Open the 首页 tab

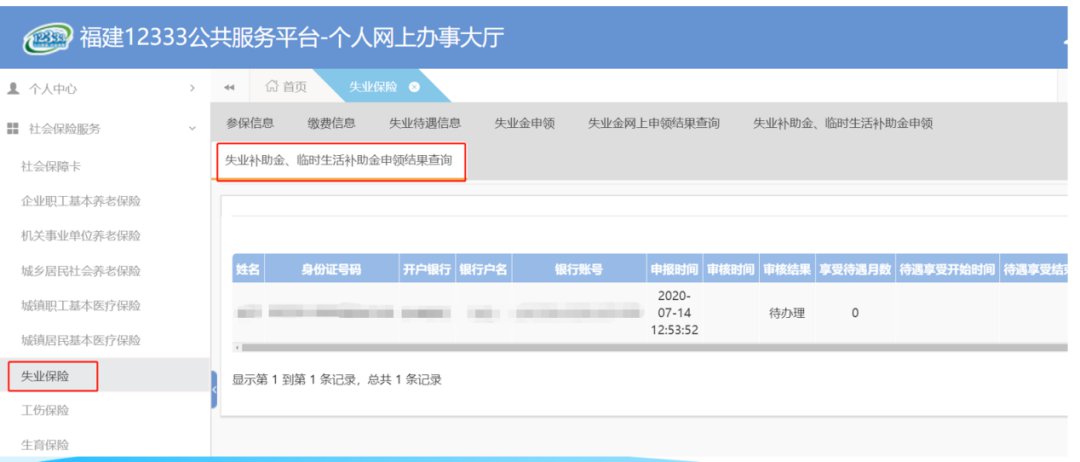point(285,87)
